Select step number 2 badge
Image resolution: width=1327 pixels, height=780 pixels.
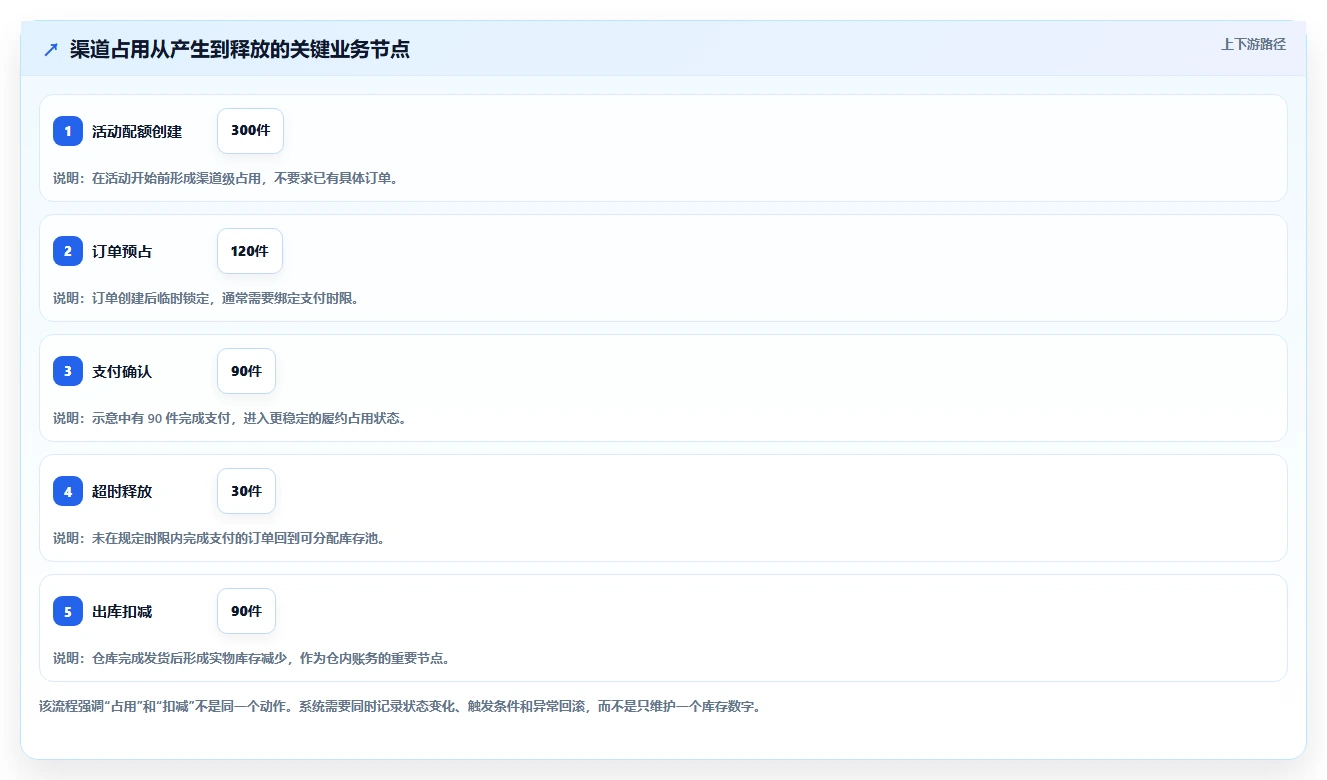[68, 251]
